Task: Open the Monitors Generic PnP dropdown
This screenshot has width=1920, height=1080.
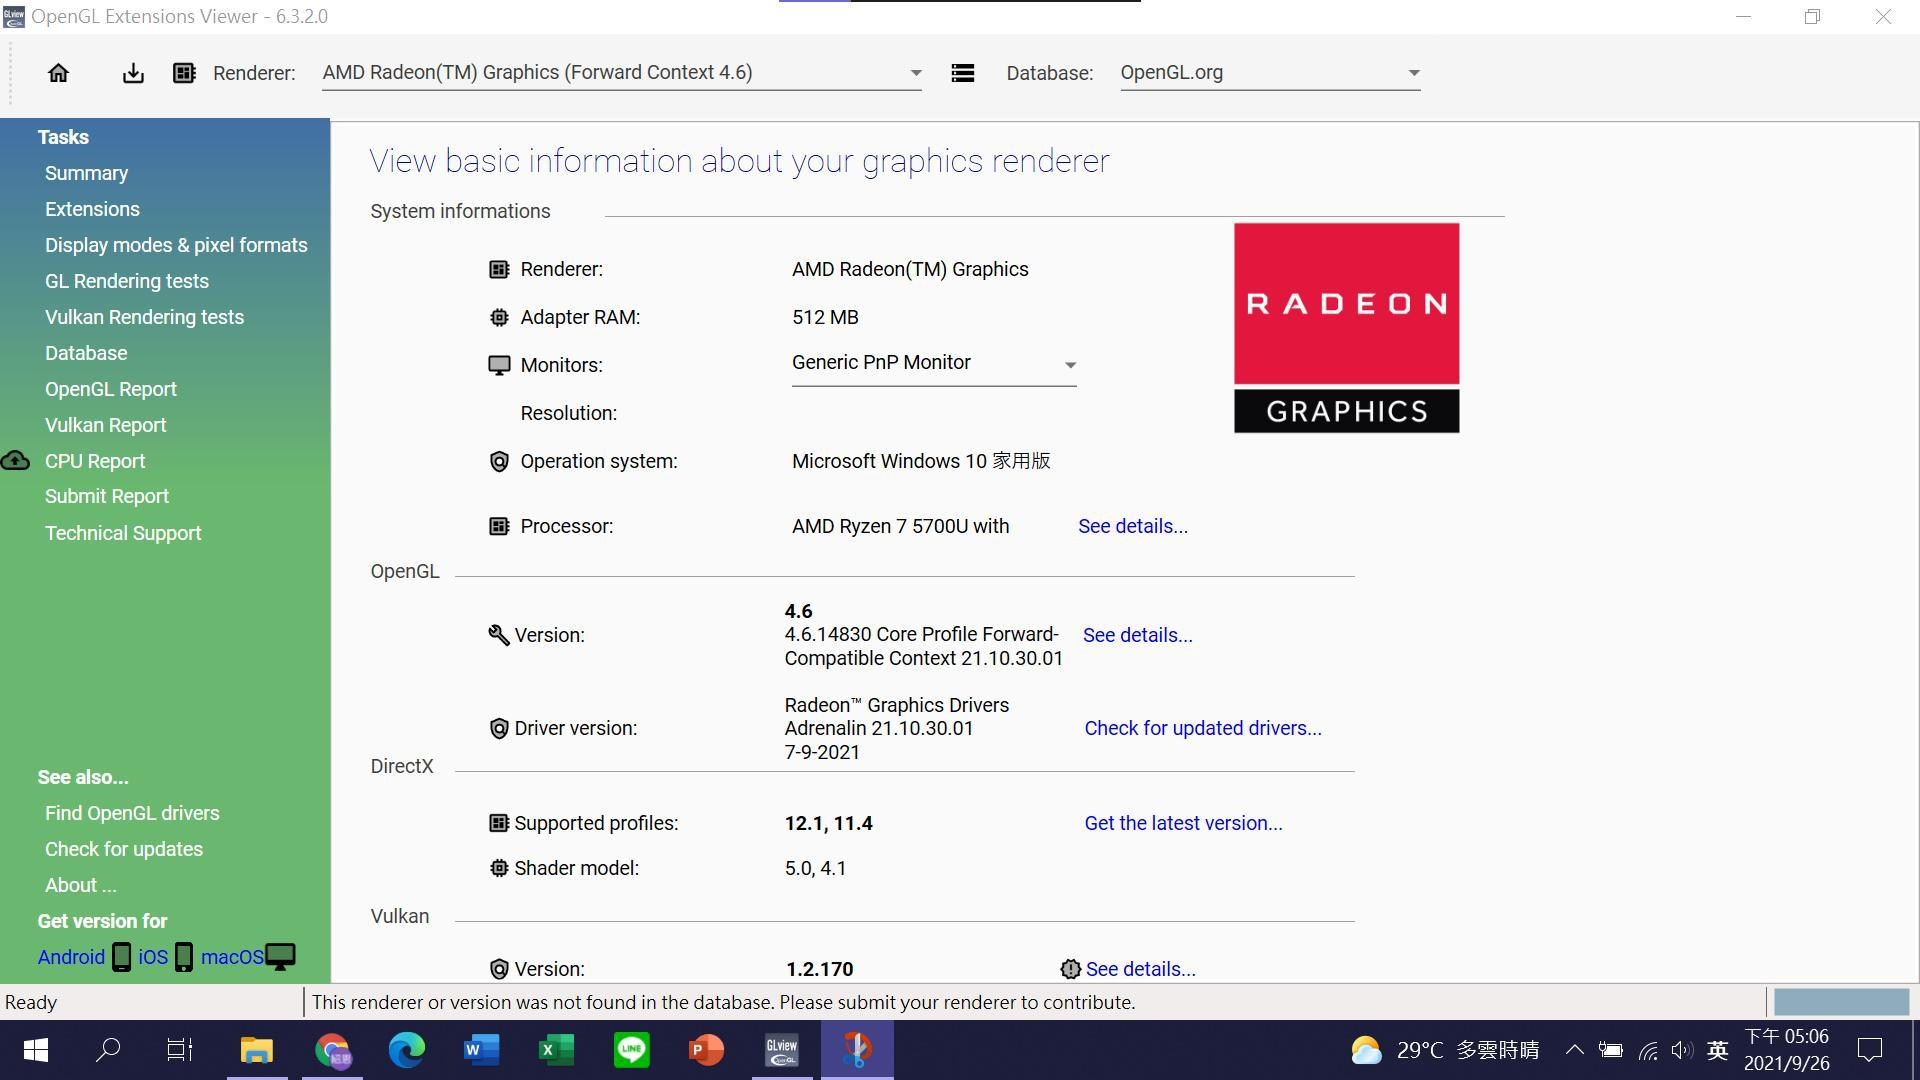Action: click(932, 364)
